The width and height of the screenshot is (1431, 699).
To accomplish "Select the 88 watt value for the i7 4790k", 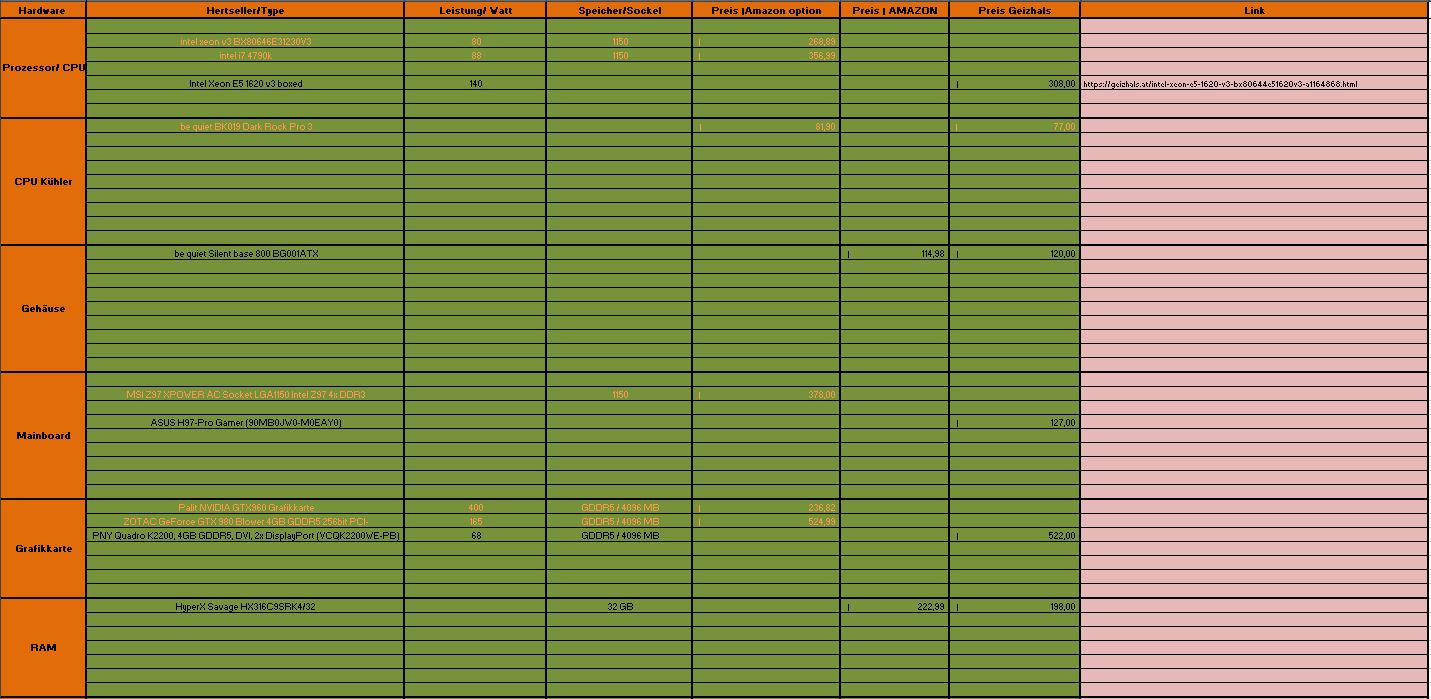I will coord(475,56).
